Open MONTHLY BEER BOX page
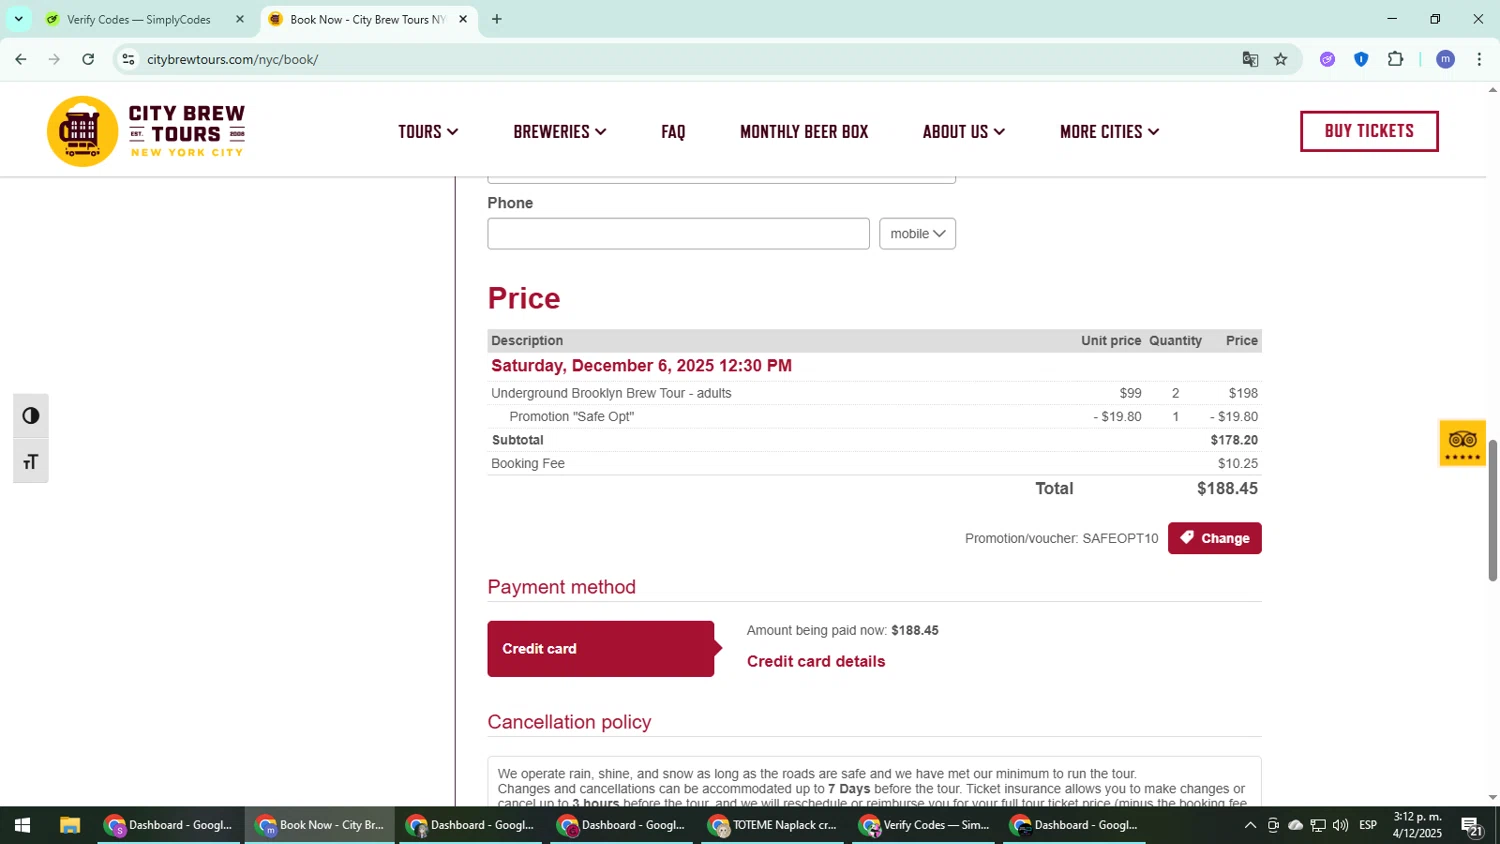The width and height of the screenshot is (1500, 844). pyautogui.click(x=804, y=132)
